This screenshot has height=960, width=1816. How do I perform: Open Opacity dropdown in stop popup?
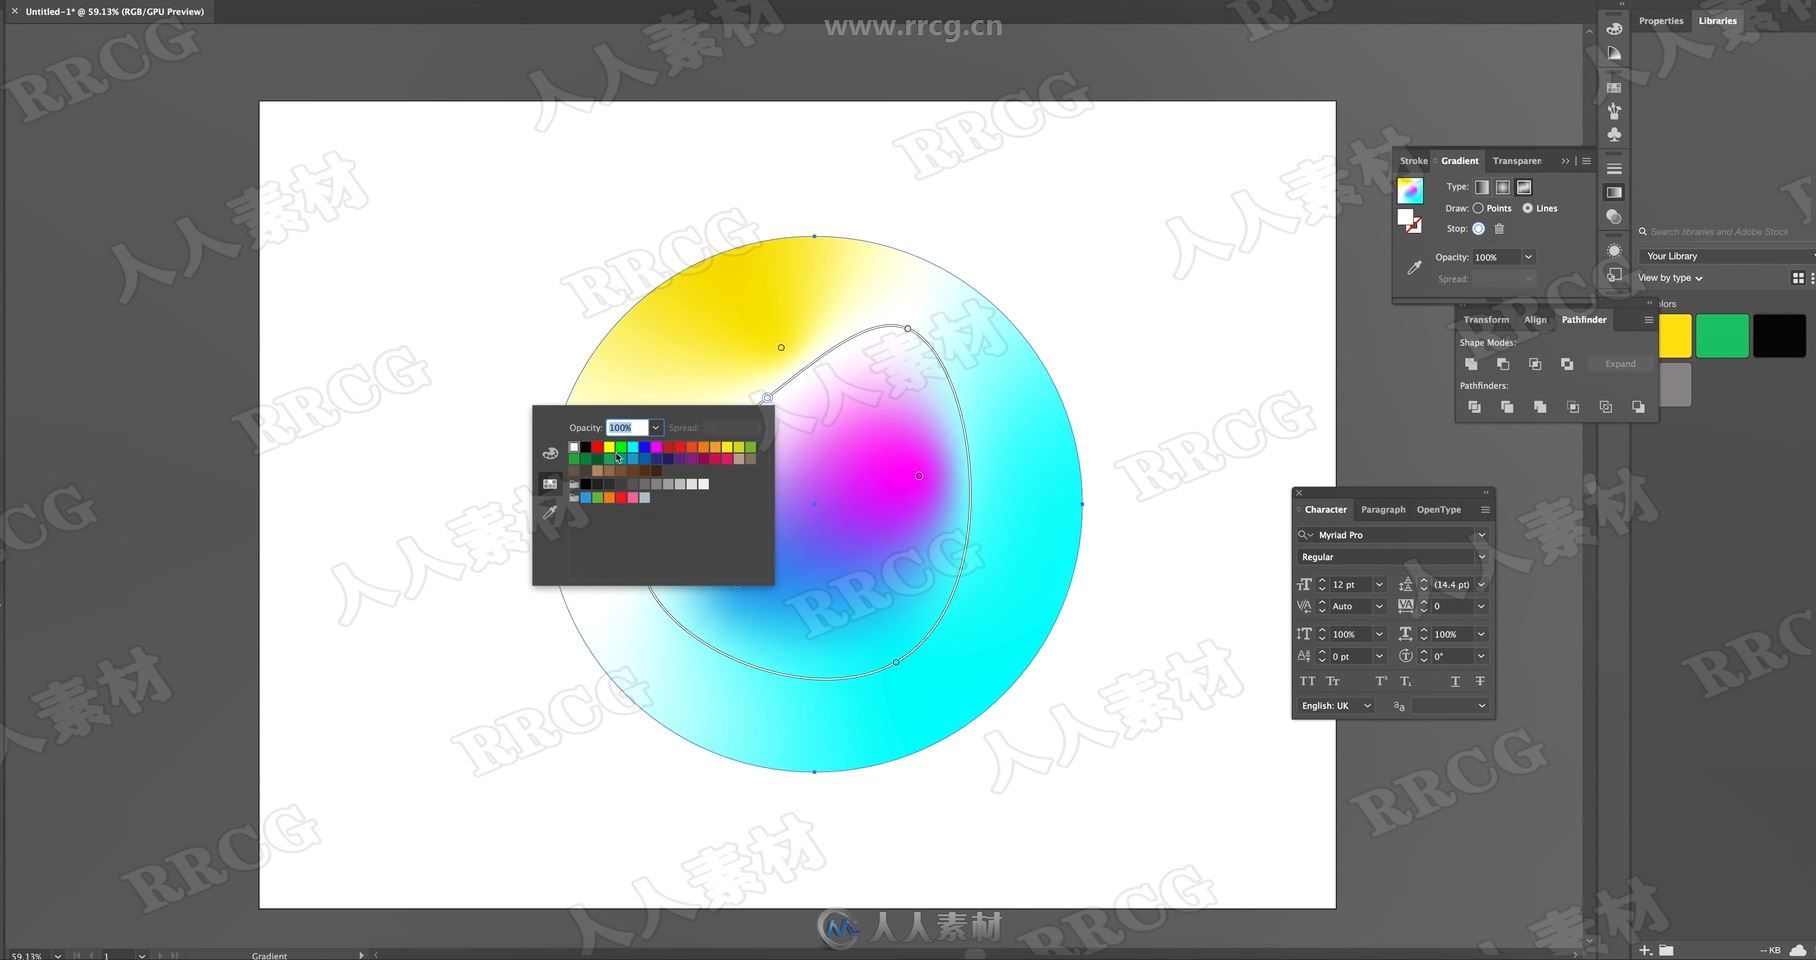click(x=655, y=428)
